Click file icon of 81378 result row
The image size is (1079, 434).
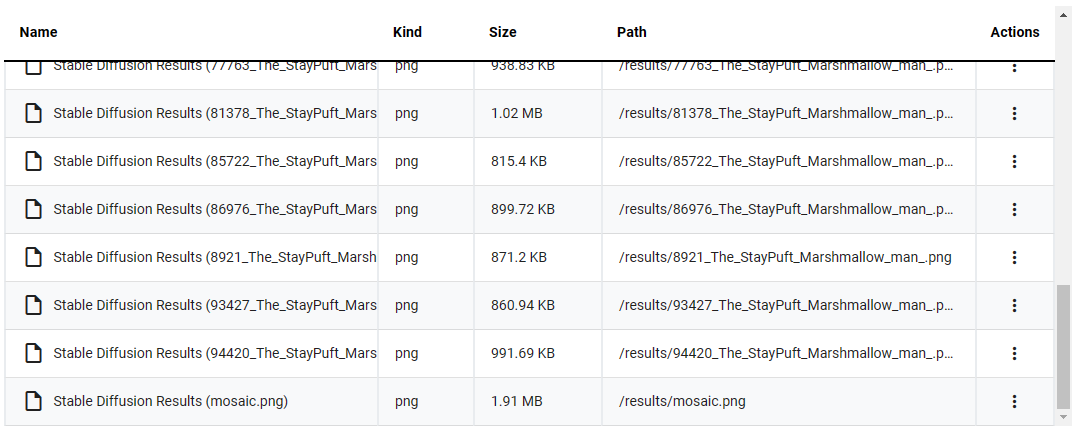click(x=34, y=113)
